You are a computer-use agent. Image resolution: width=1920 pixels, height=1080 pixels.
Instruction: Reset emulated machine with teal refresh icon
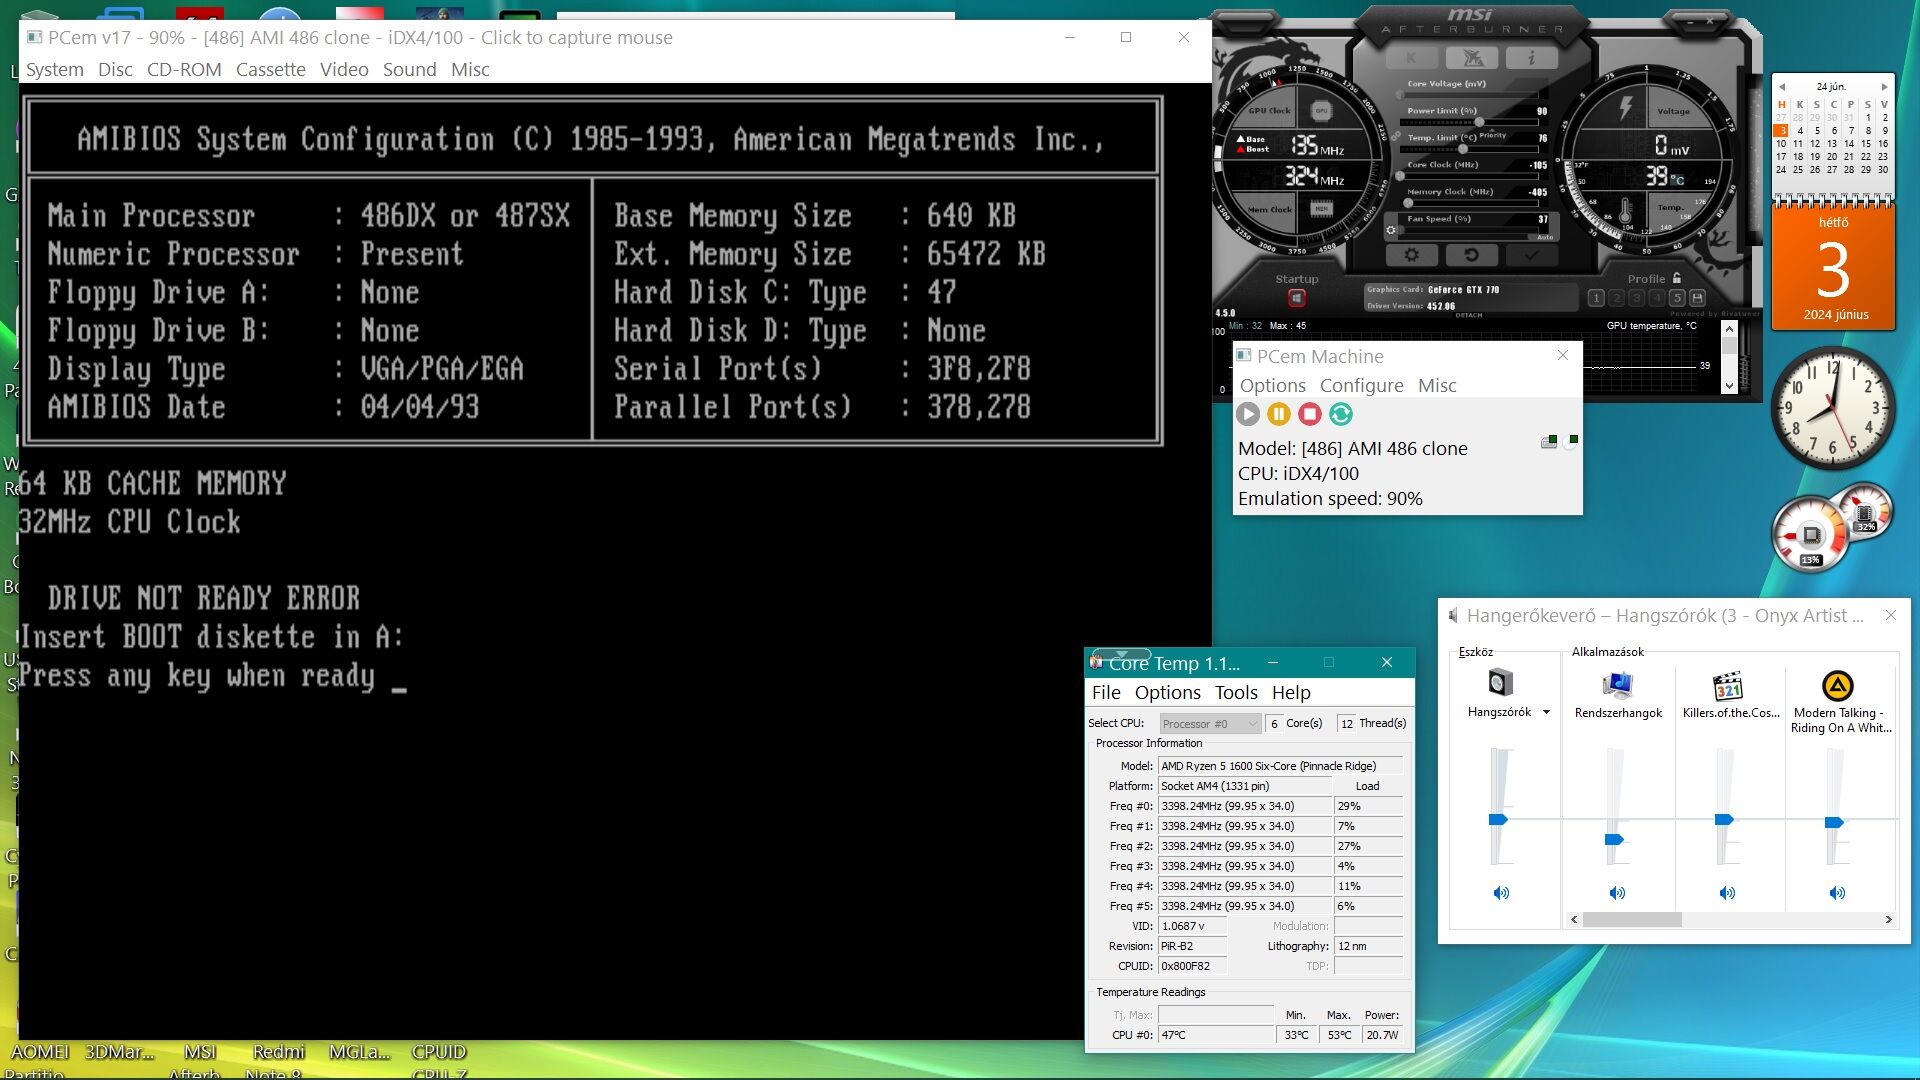[x=1341, y=414]
